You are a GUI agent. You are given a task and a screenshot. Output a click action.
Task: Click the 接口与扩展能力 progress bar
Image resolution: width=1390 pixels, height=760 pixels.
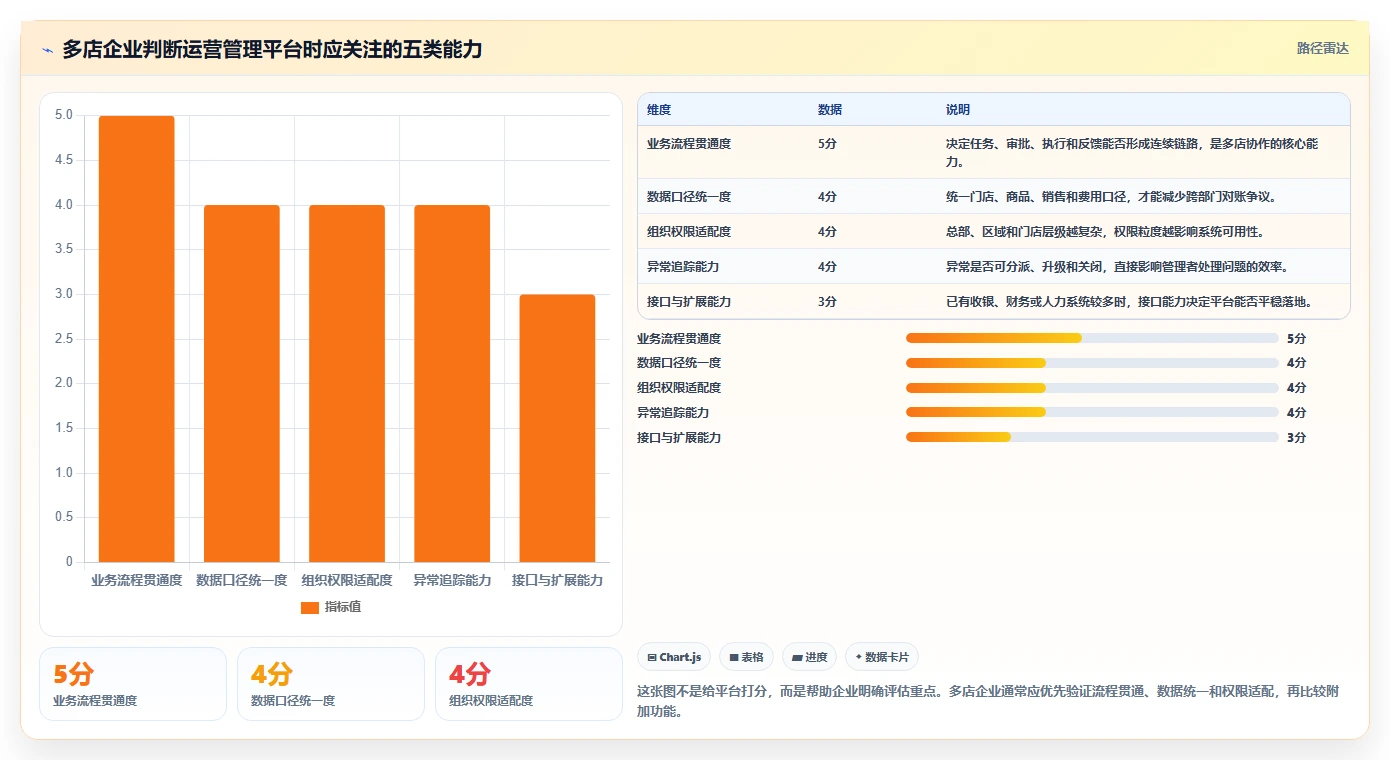pyautogui.click(x=1092, y=437)
